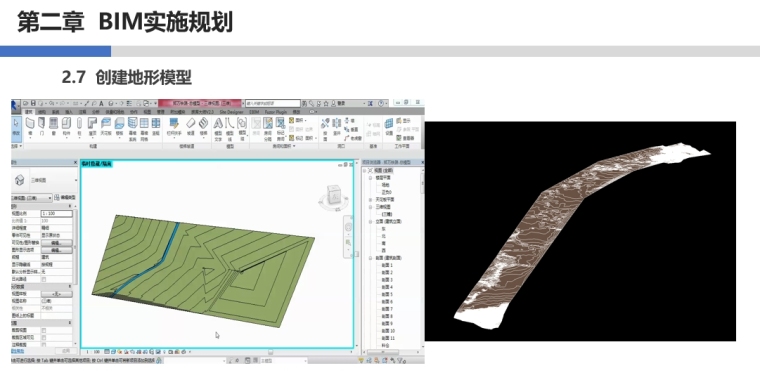Open section view 5 in project browser
Viewport: 760px width, 387px height.
point(387,294)
